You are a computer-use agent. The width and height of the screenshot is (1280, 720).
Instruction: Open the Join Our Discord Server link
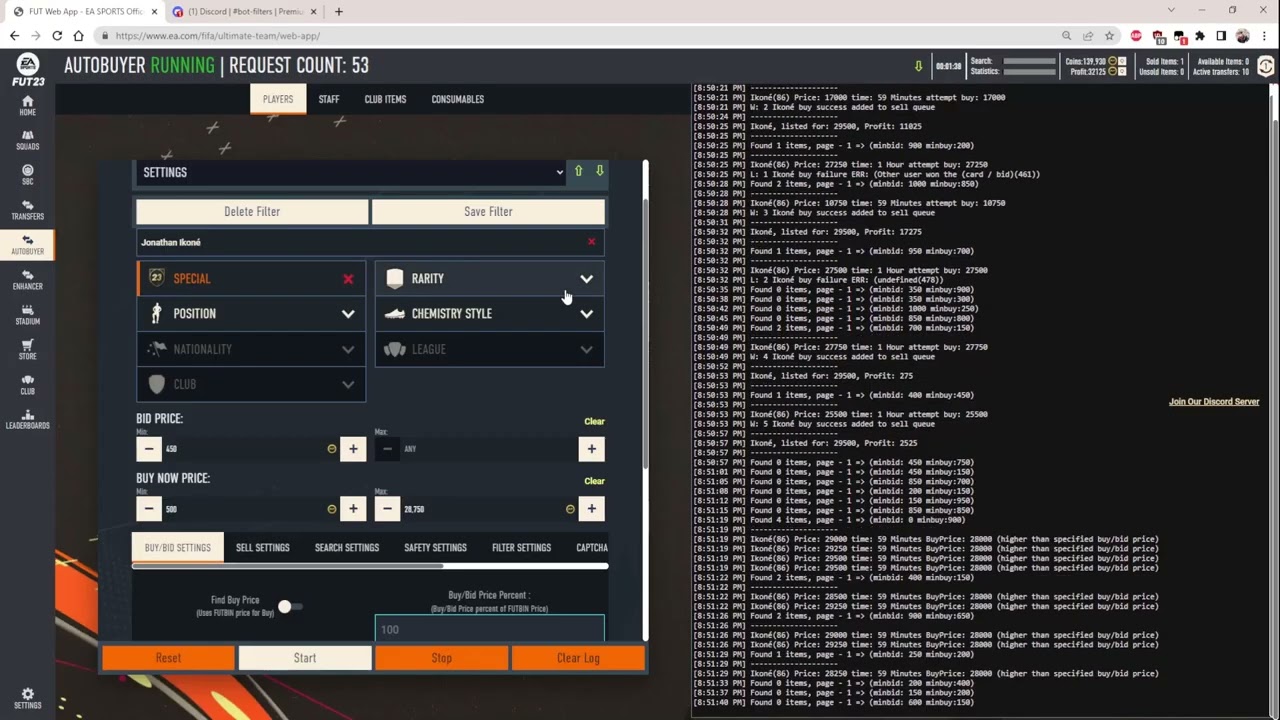(x=1214, y=402)
